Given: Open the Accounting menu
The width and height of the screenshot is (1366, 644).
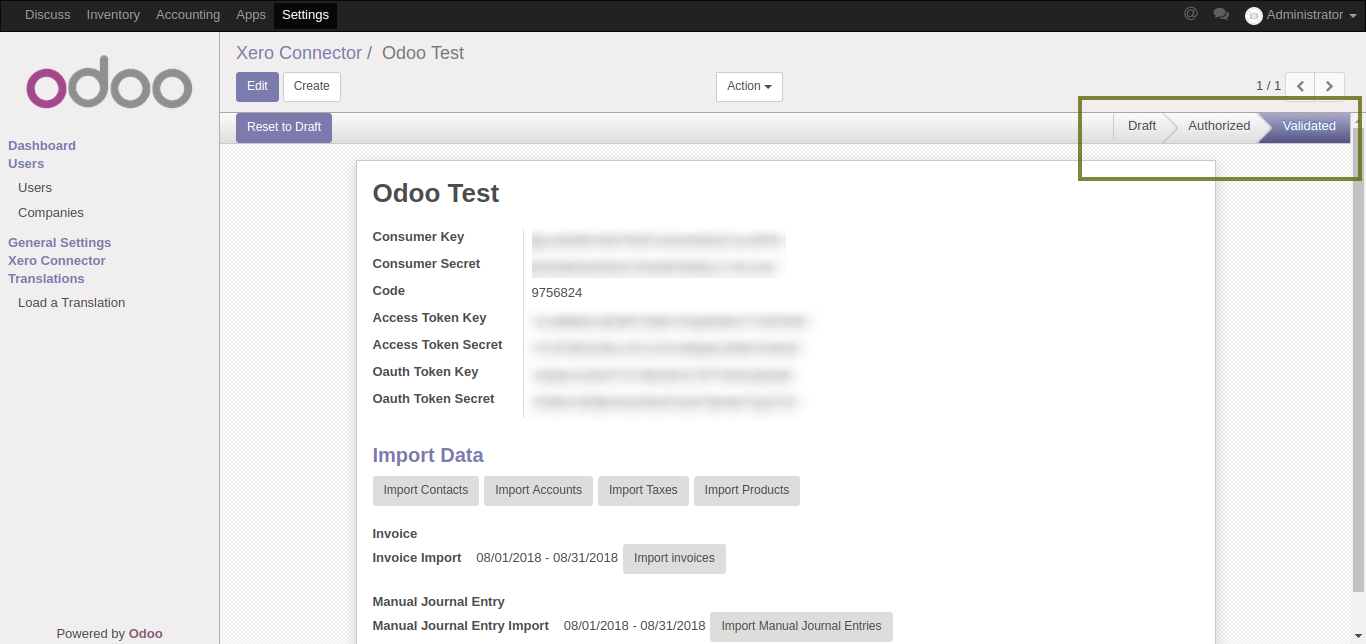Looking at the screenshot, I should [188, 15].
